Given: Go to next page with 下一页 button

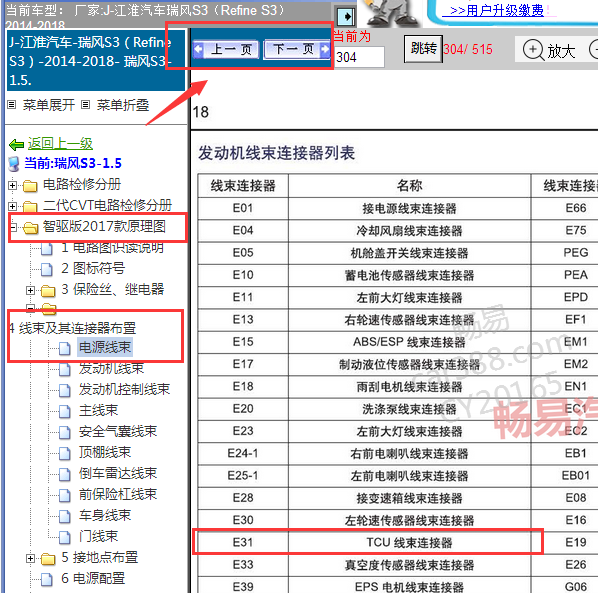Looking at the screenshot, I should [297, 49].
